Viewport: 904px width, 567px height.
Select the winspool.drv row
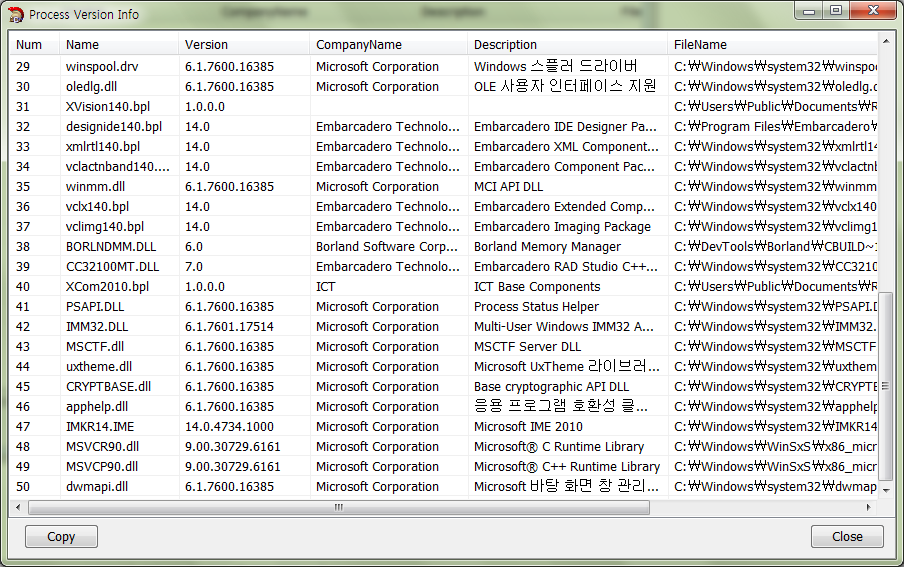click(444, 66)
